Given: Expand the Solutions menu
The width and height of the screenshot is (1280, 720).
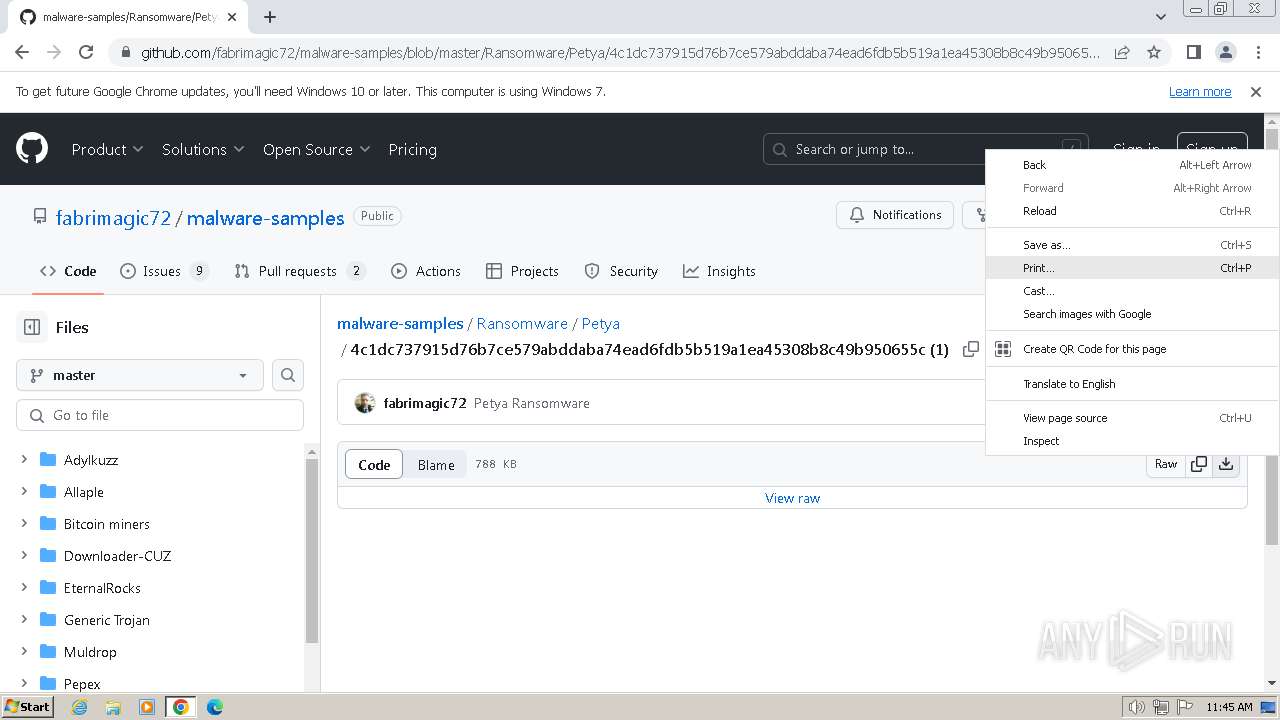Looking at the screenshot, I should [203, 149].
